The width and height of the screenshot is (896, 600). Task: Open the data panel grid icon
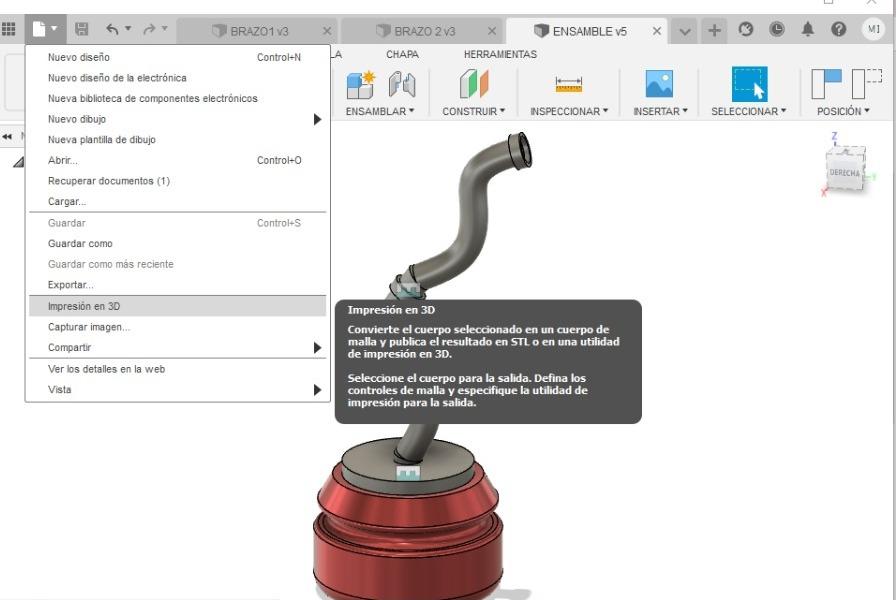tap(9, 29)
